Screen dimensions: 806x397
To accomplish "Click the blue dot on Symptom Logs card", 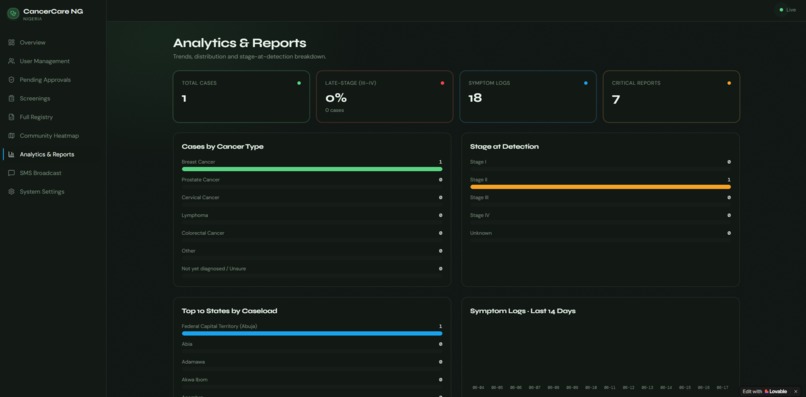I will pyautogui.click(x=585, y=83).
